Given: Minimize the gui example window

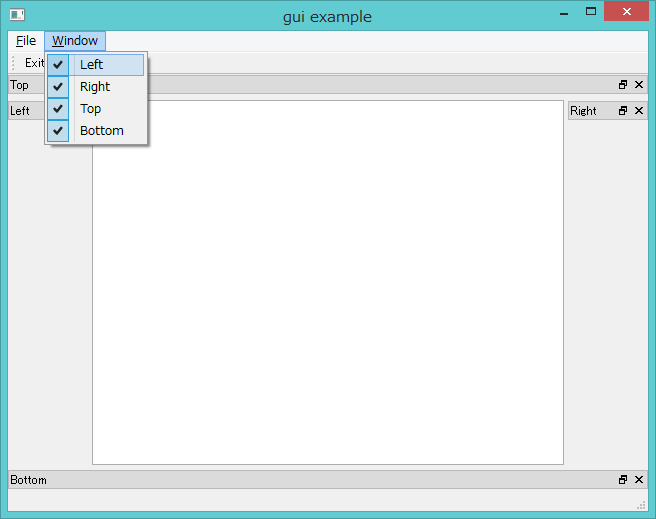Looking at the screenshot, I should coord(564,13).
